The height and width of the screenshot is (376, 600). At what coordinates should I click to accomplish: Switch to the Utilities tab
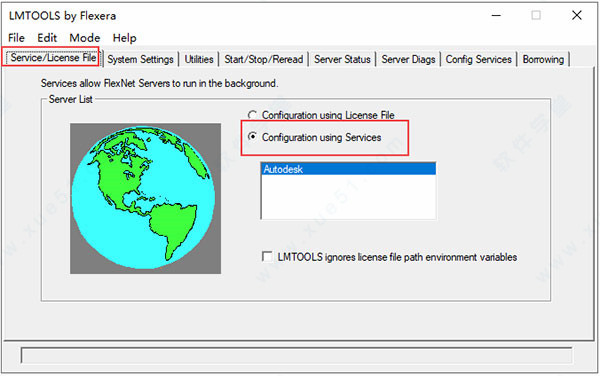(199, 59)
